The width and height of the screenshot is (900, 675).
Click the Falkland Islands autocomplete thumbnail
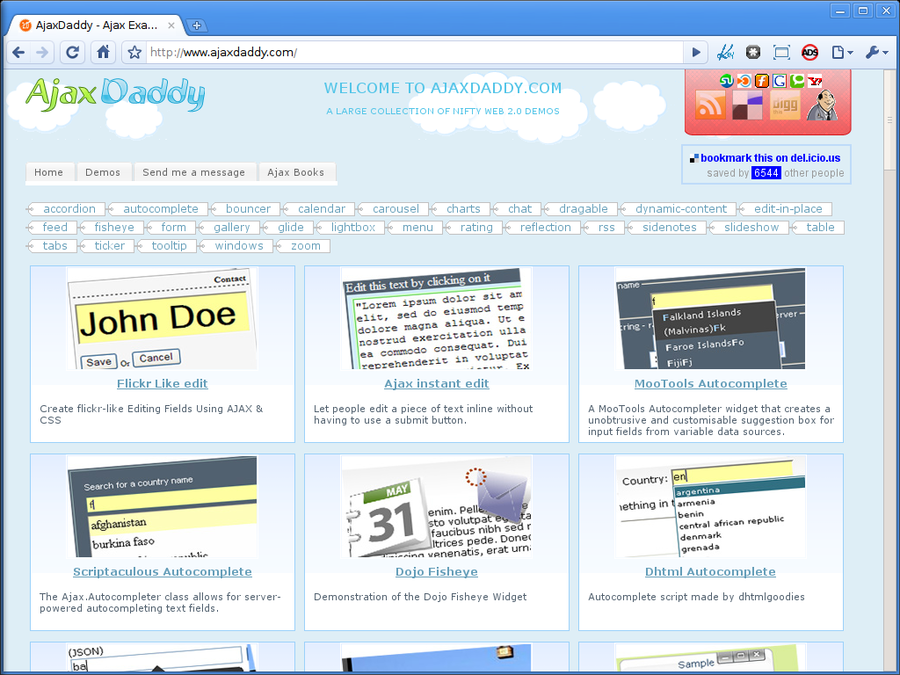(x=711, y=319)
